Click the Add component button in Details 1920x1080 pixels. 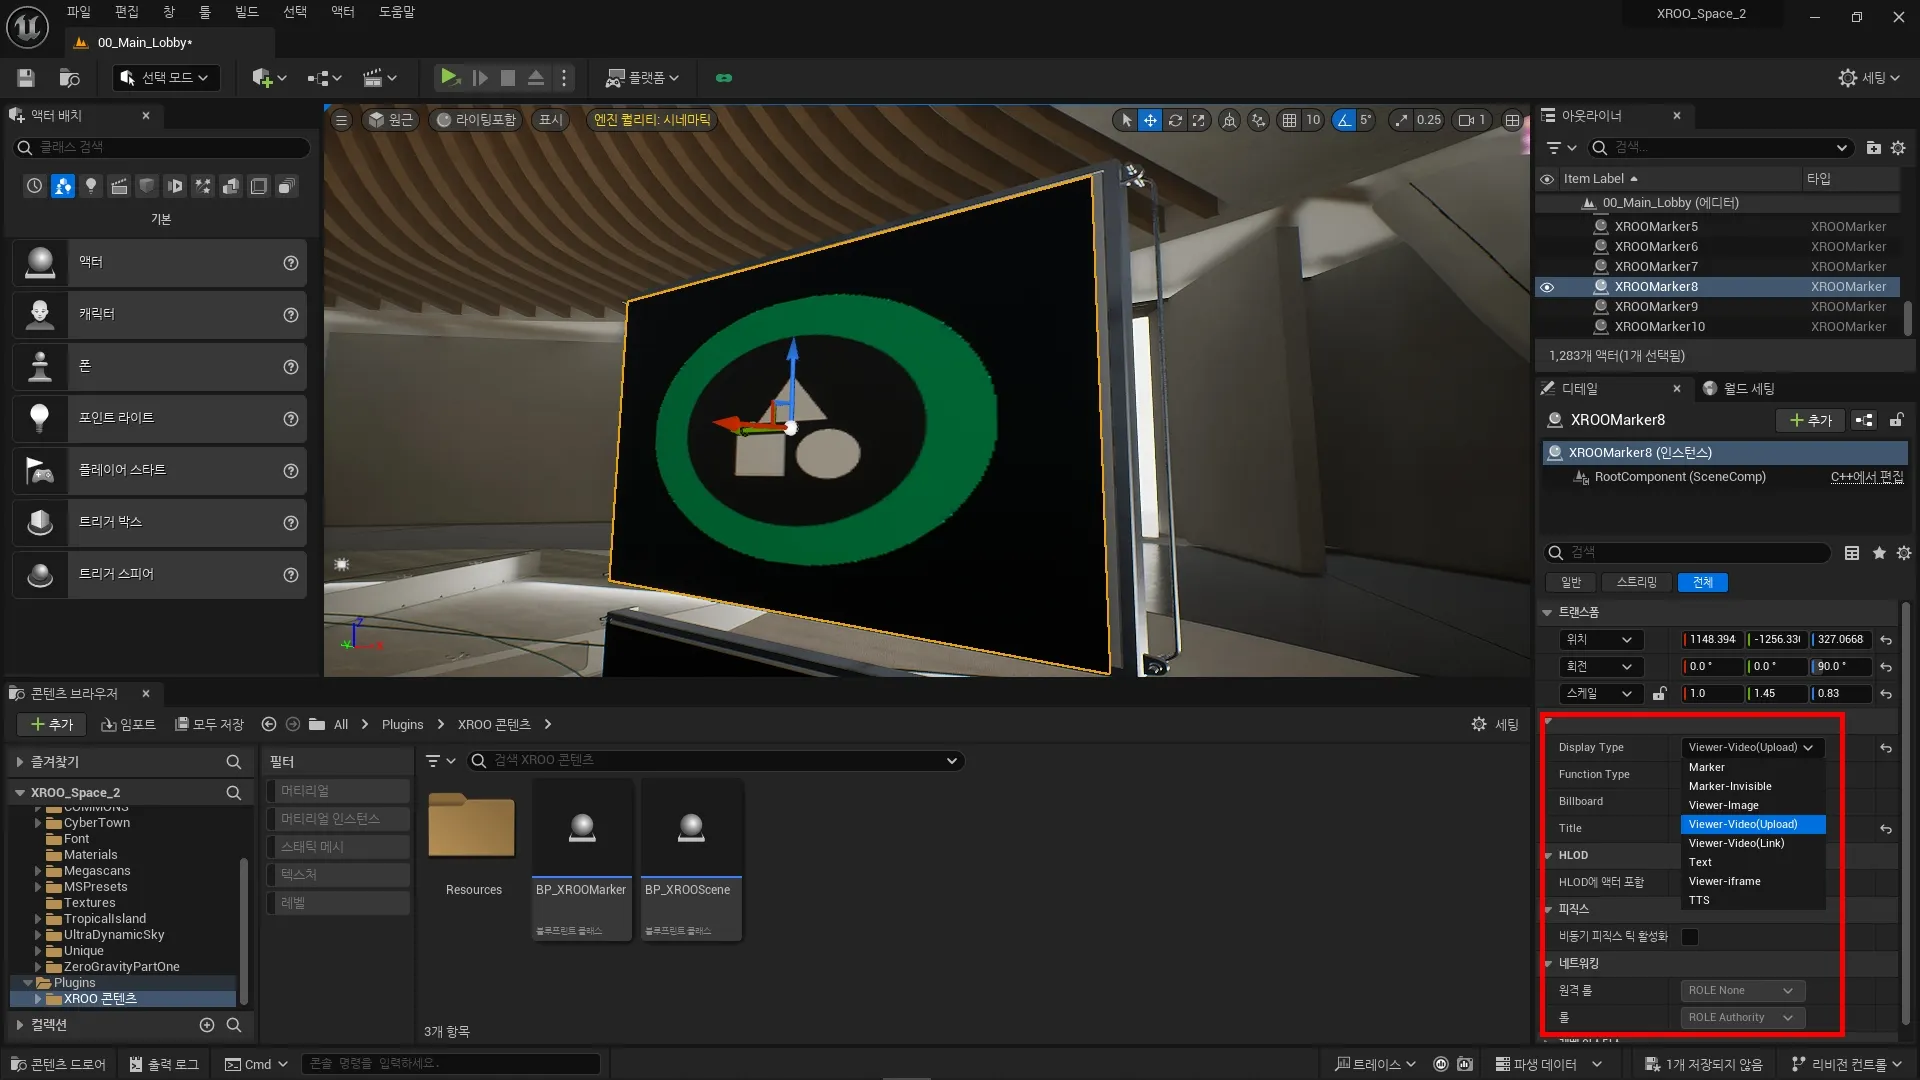pos(1810,420)
